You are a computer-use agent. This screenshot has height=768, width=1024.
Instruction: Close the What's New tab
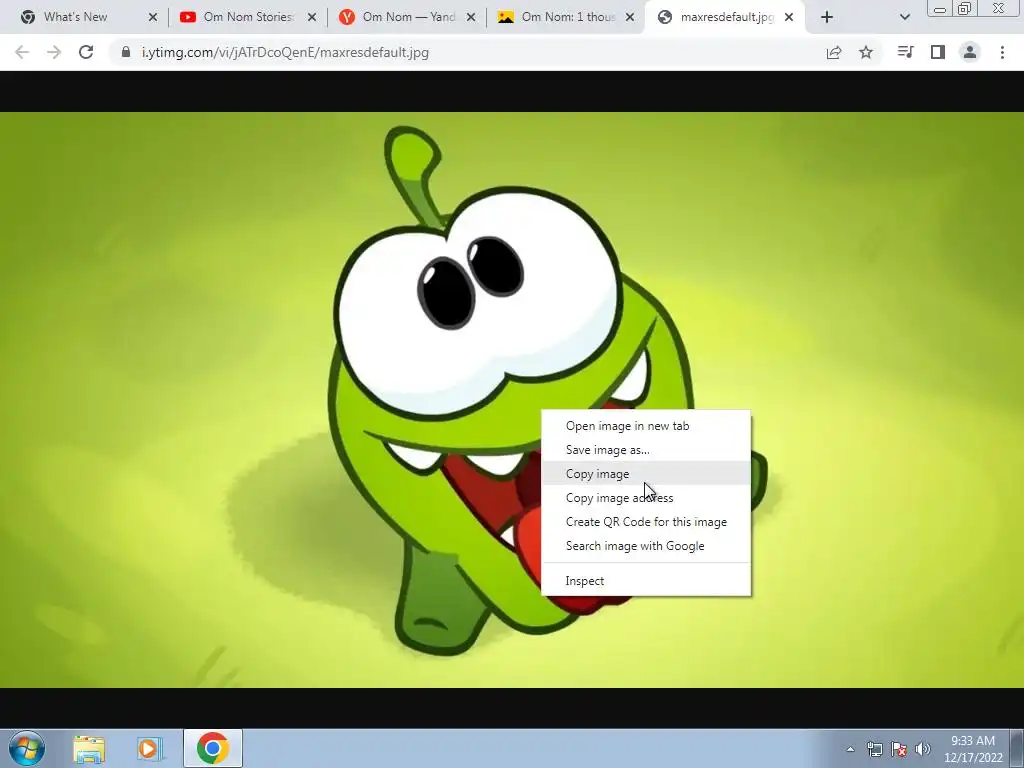(x=153, y=17)
